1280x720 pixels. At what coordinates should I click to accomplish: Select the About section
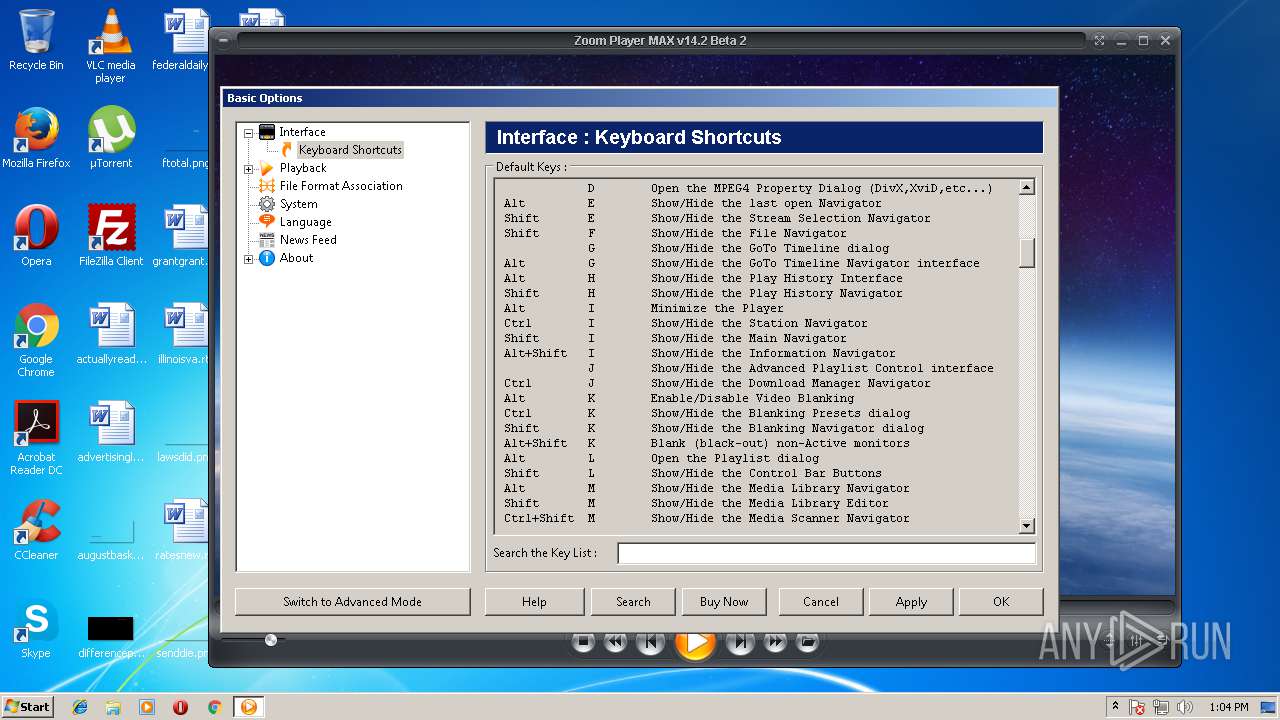[x=296, y=258]
